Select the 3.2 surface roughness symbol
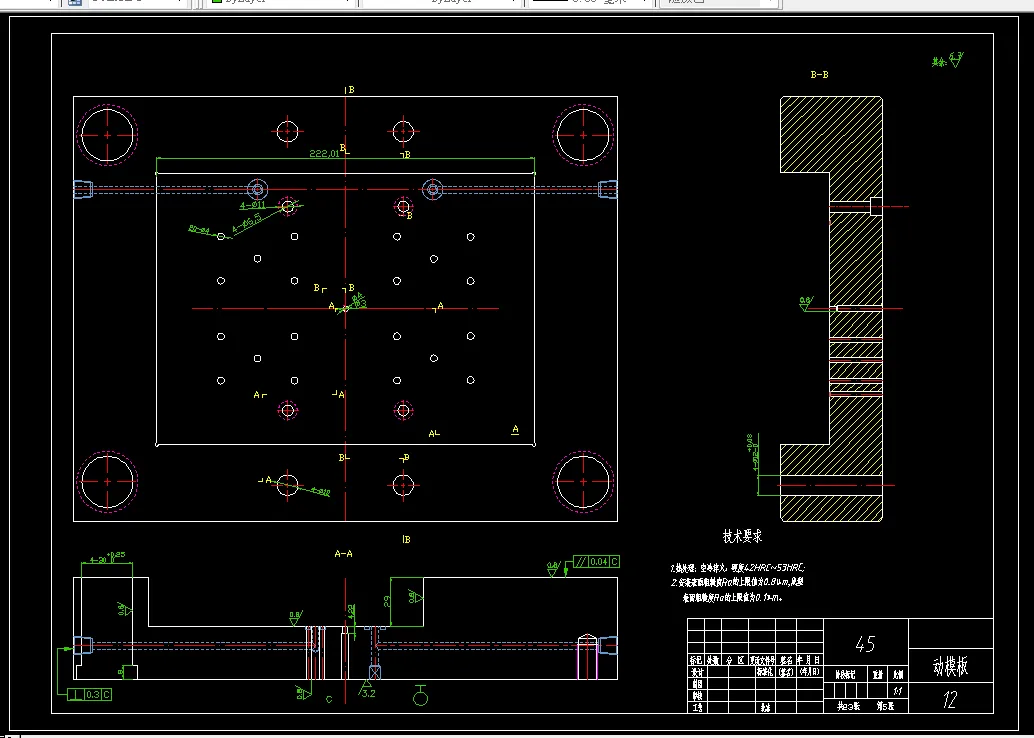 tap(367, 691)
